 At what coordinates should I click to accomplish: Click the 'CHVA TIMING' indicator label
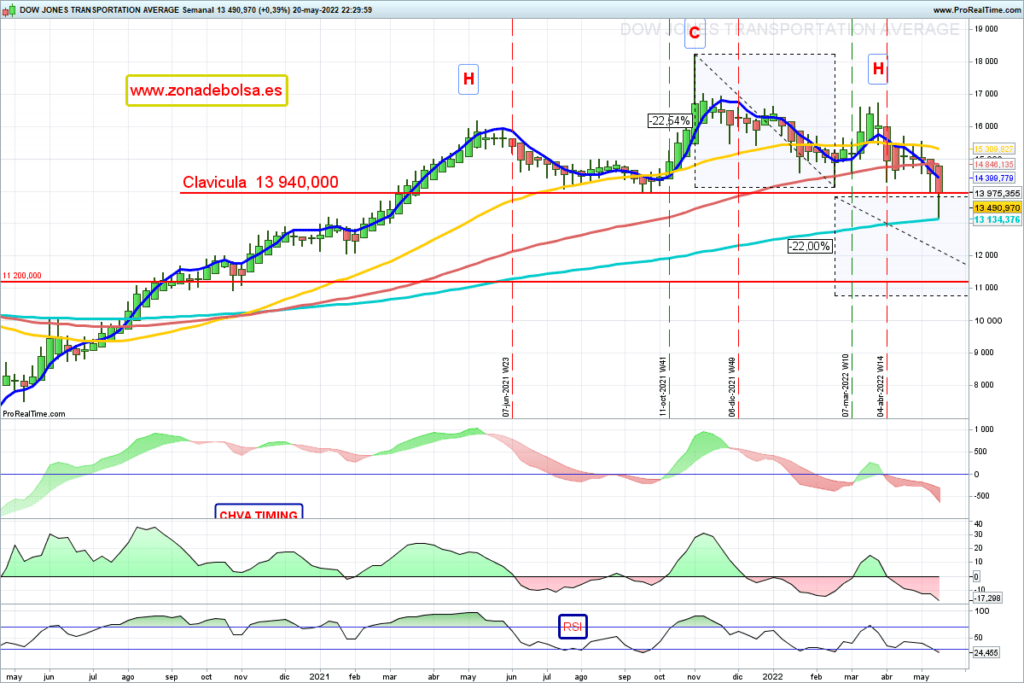[259, 513]
